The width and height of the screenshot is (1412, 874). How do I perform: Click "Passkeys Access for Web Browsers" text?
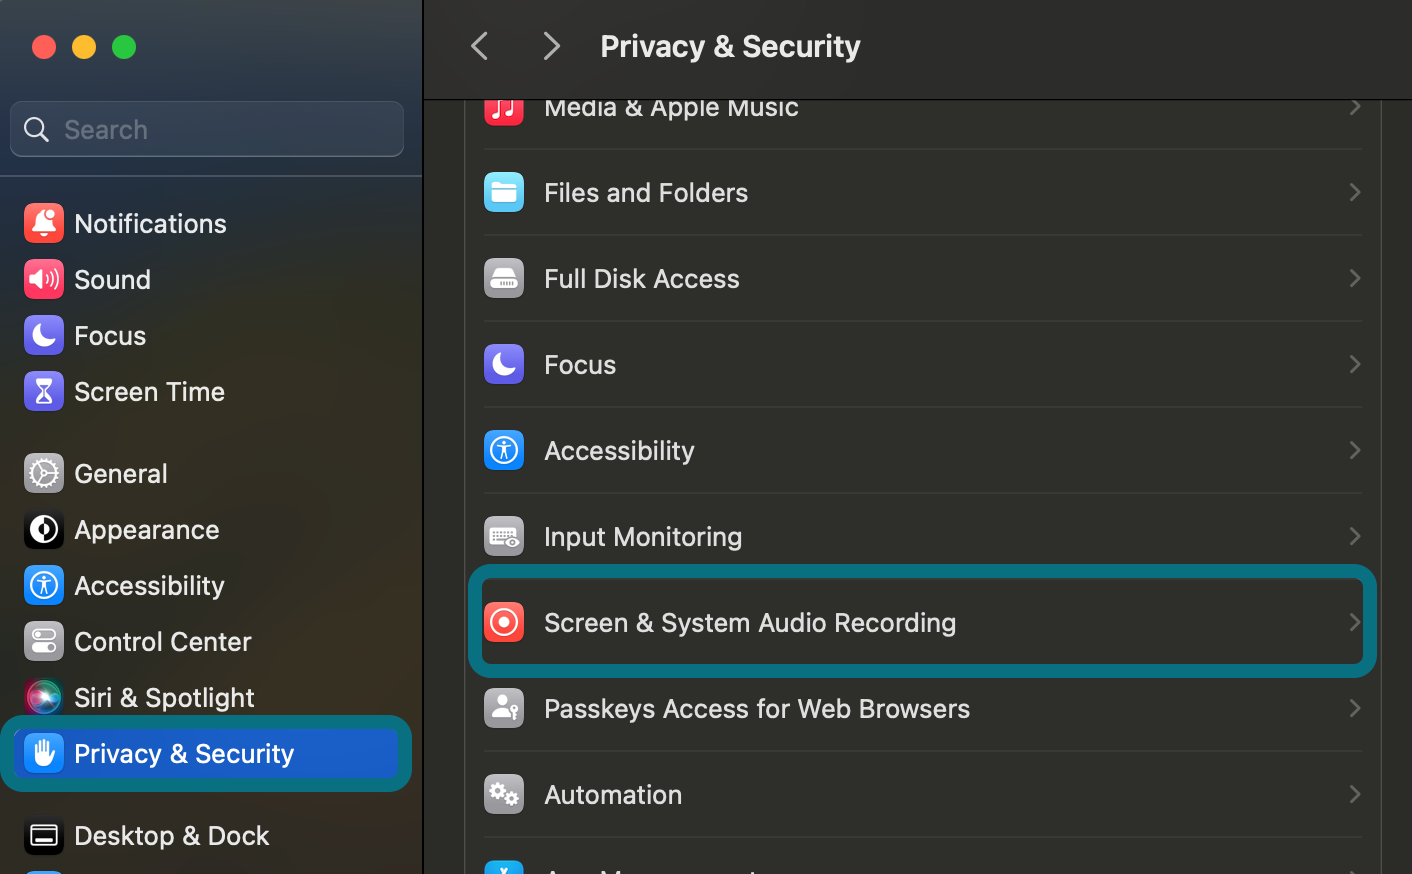coord(757,708)
